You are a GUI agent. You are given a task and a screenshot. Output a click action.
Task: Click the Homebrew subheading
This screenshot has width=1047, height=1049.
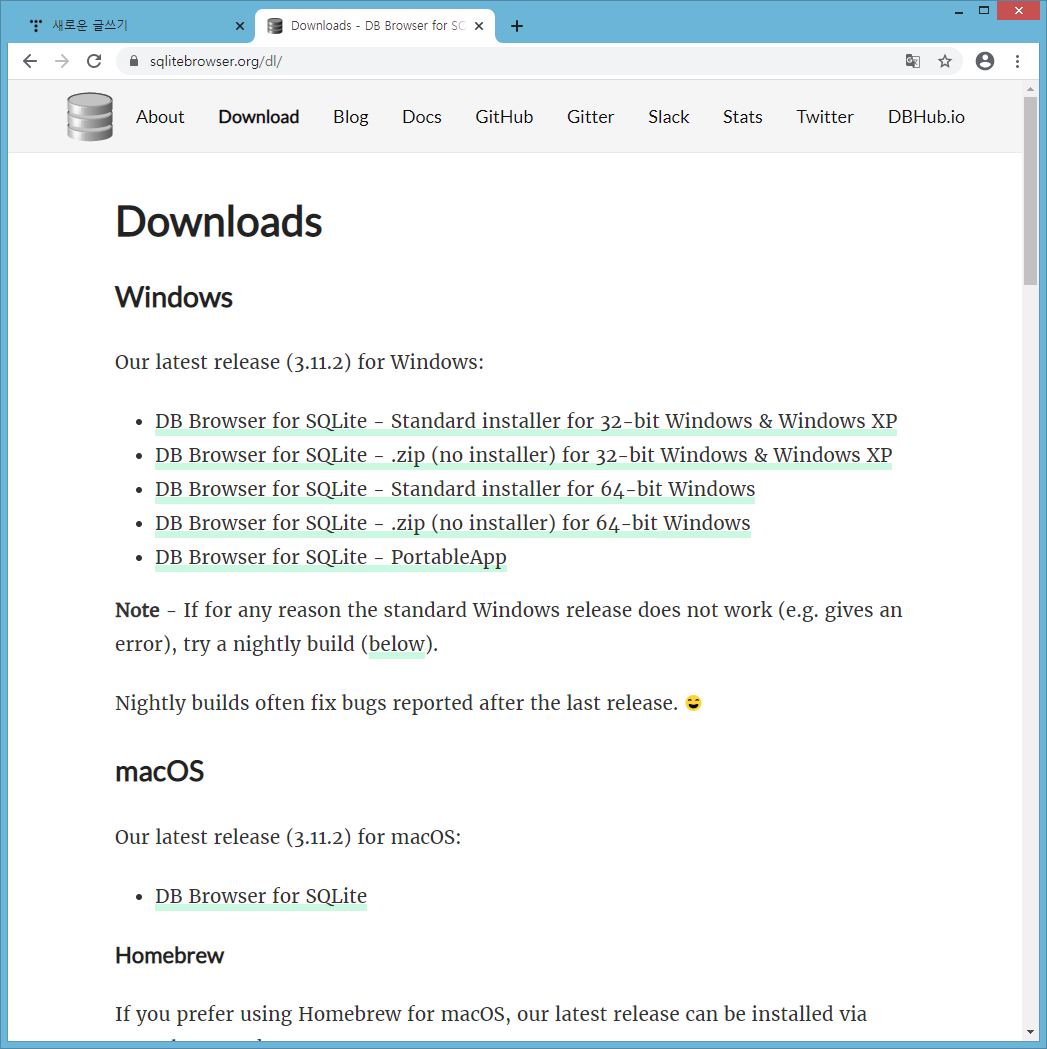169,956
